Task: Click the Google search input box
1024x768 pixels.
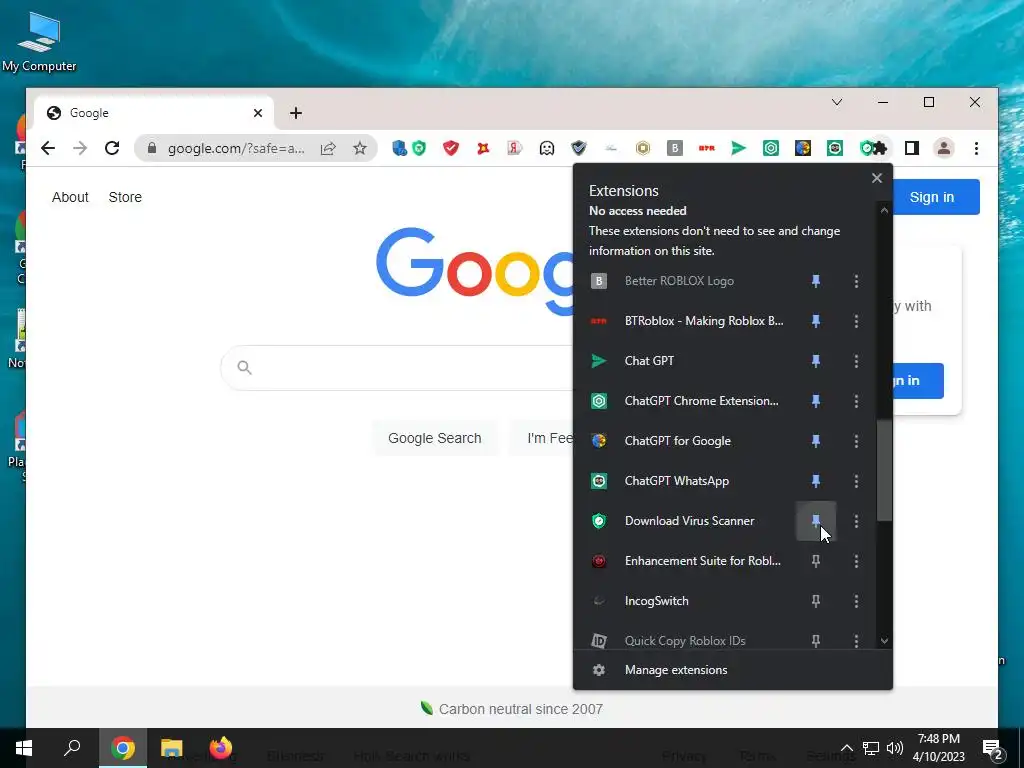Action: 398,368
